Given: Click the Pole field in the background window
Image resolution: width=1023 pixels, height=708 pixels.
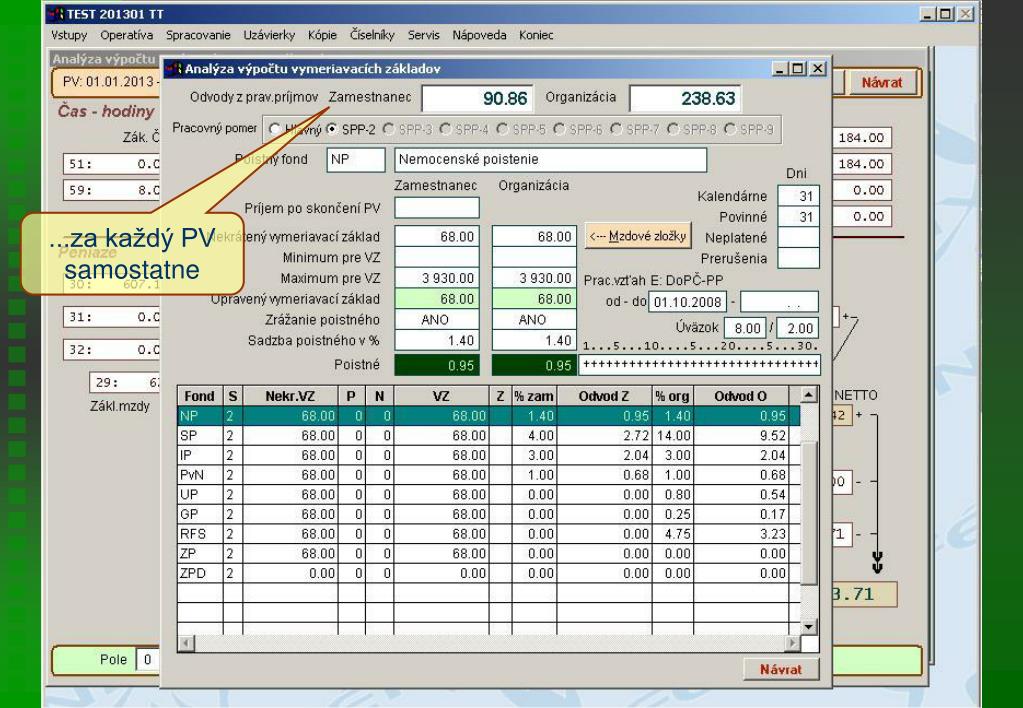Looking at the screenshot, I should (147, 660).
